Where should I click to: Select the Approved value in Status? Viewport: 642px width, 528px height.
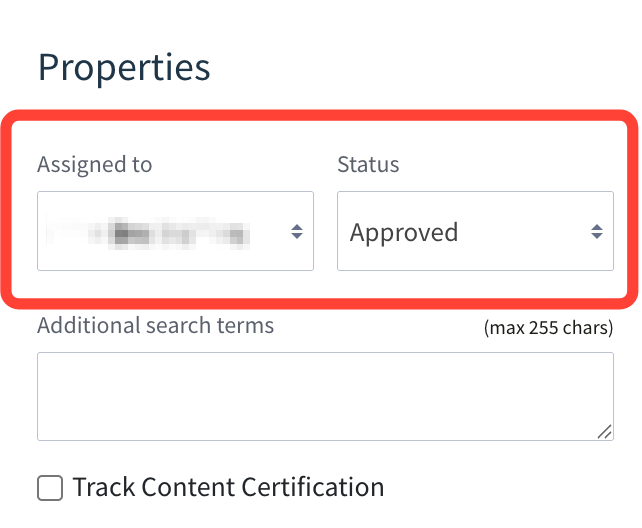(404, 233)
